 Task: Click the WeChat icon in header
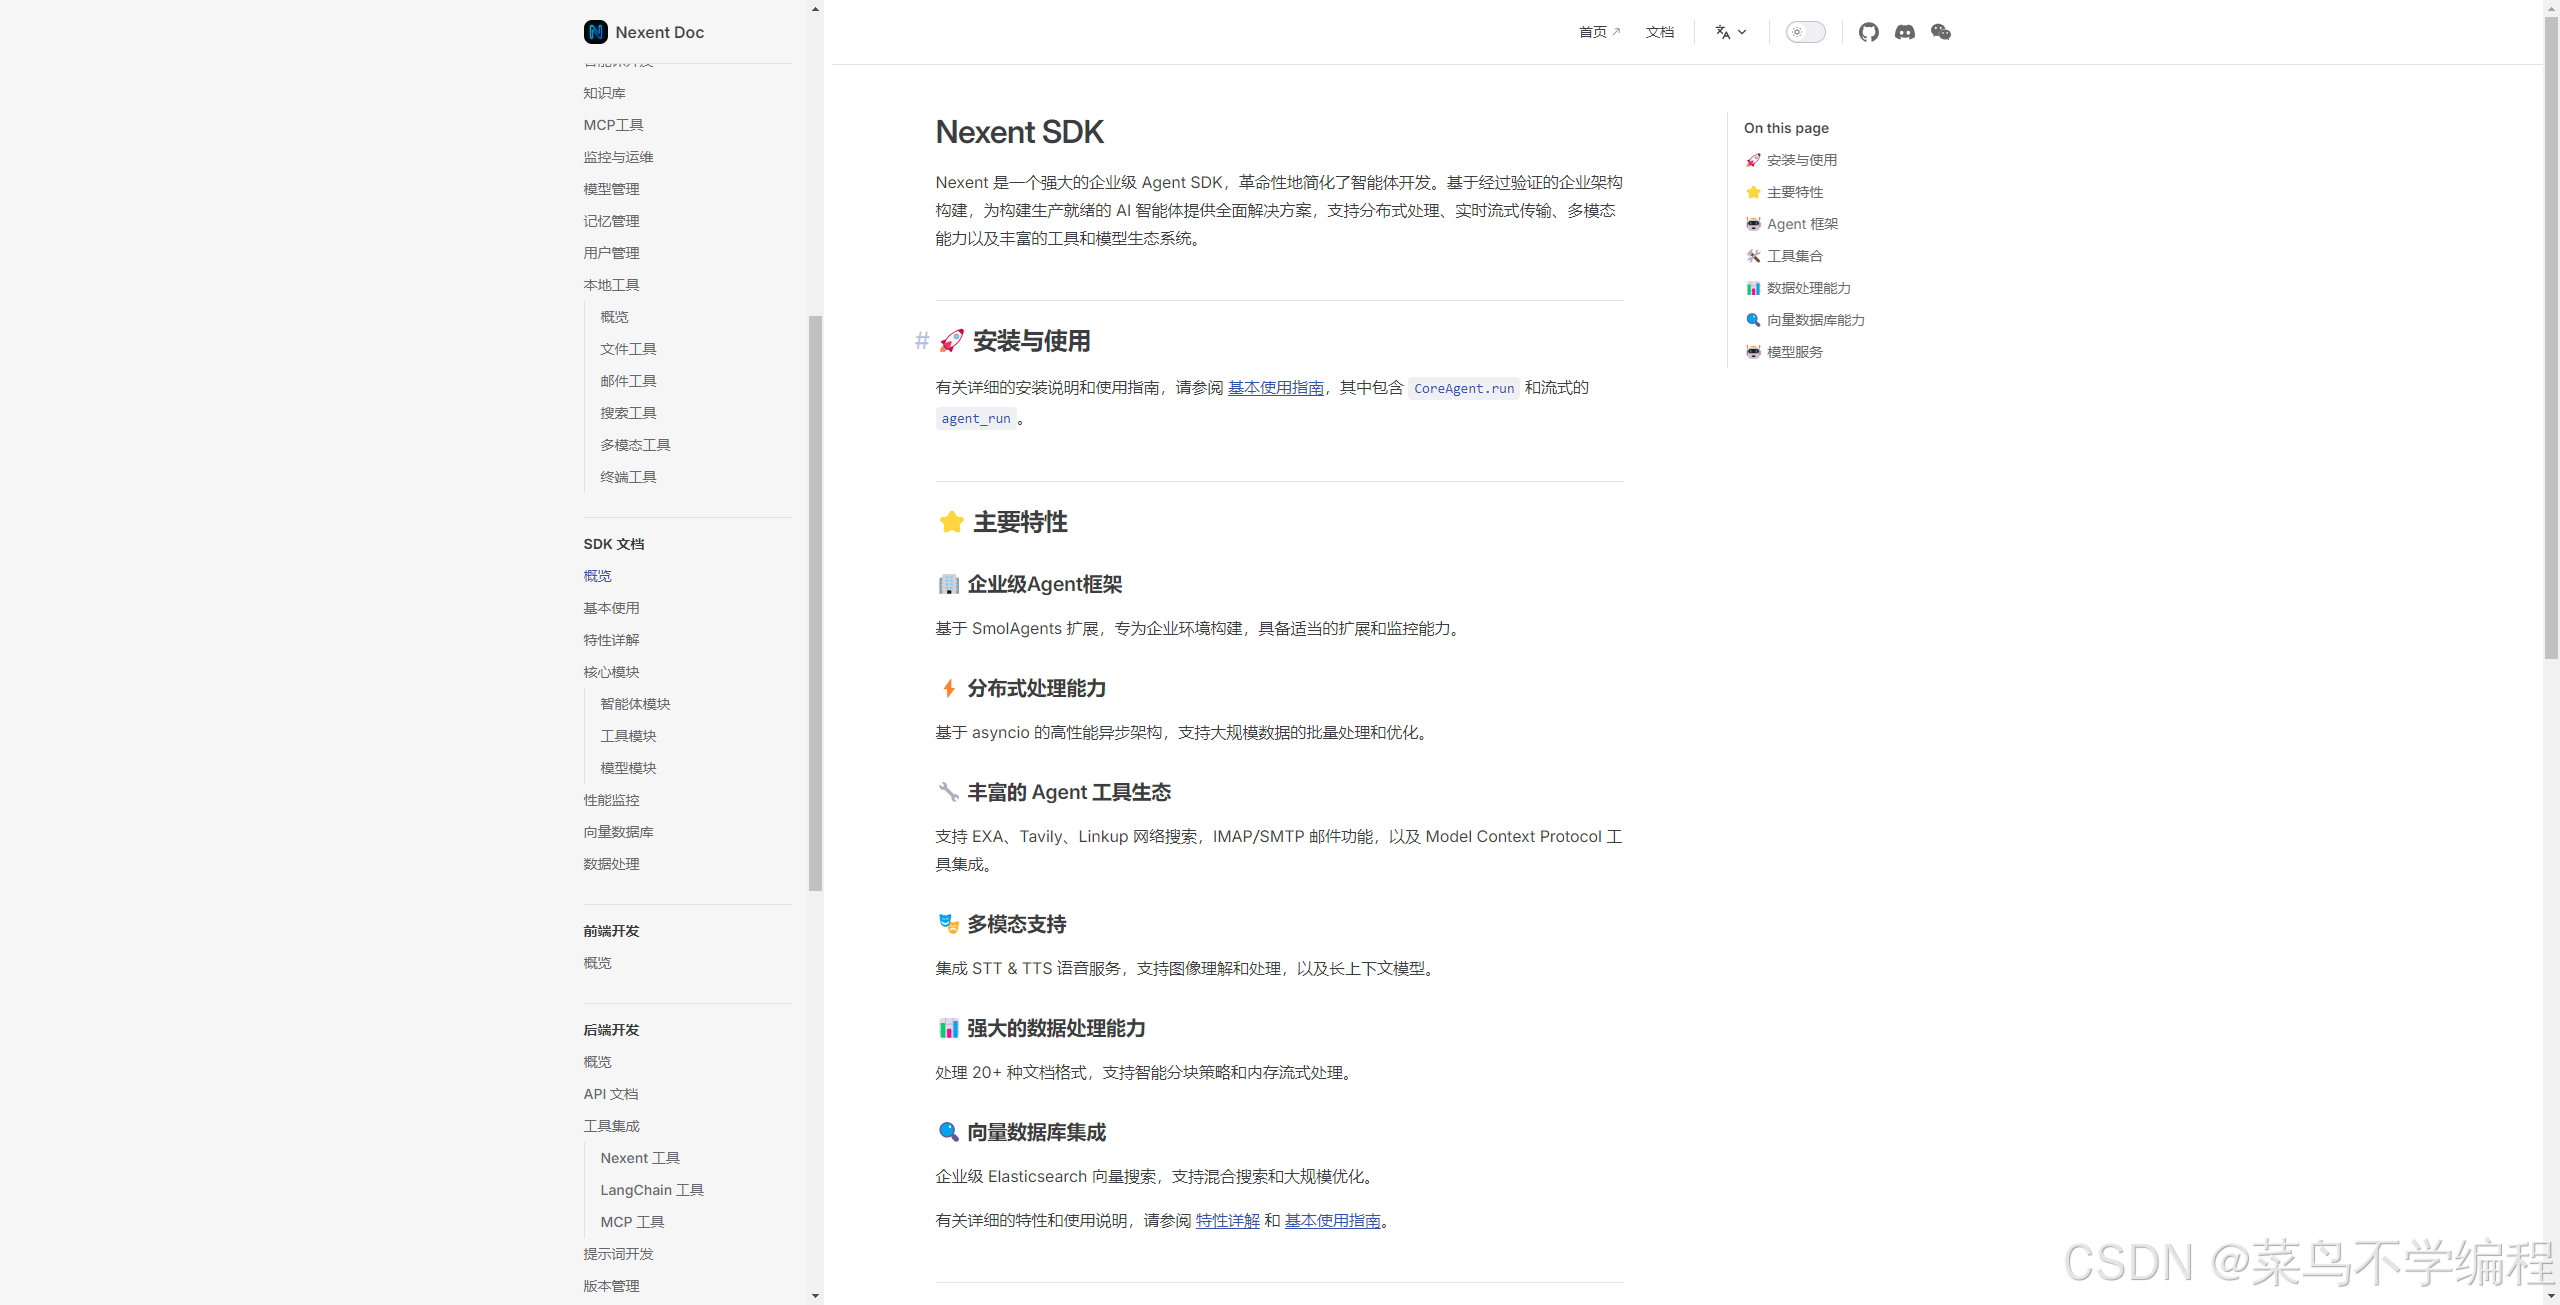1940,32
